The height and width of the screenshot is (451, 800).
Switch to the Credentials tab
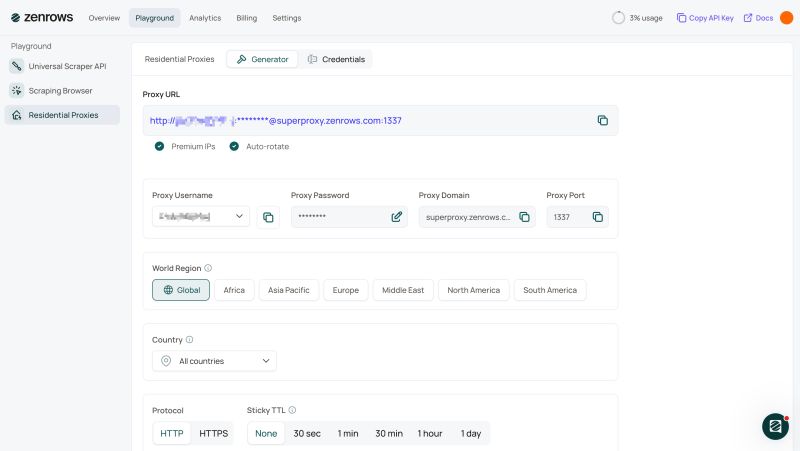[336, 59]
